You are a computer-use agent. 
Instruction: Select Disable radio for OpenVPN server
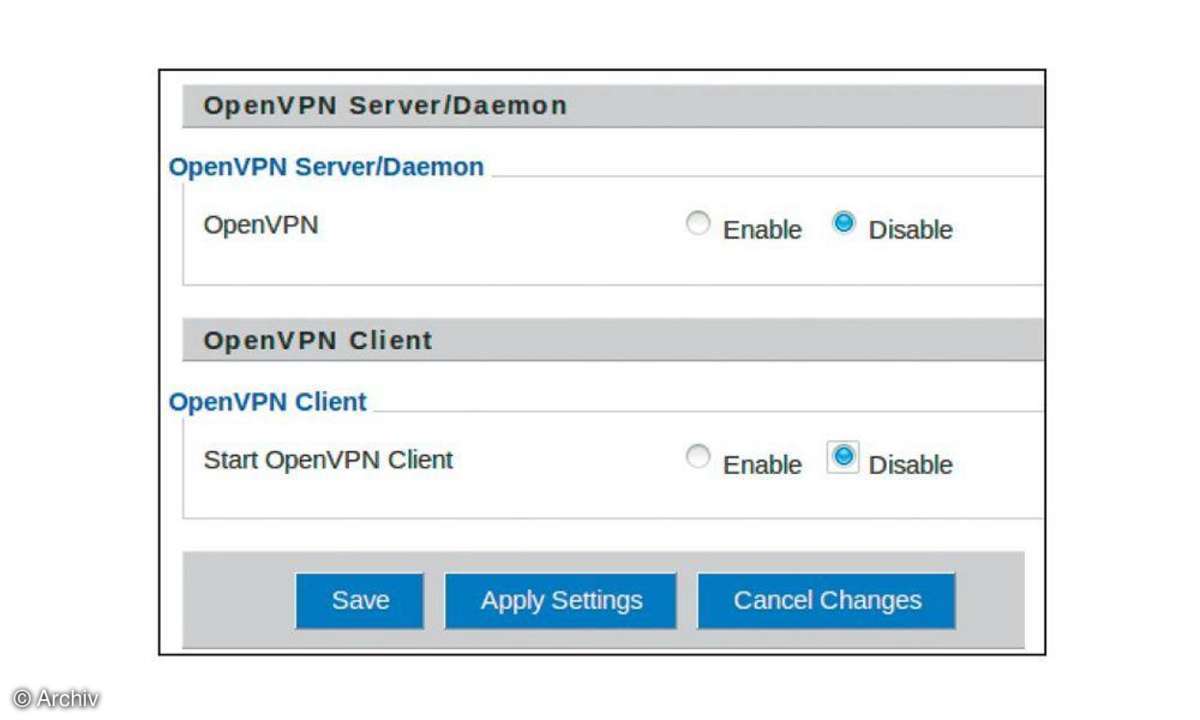[844, 224]
